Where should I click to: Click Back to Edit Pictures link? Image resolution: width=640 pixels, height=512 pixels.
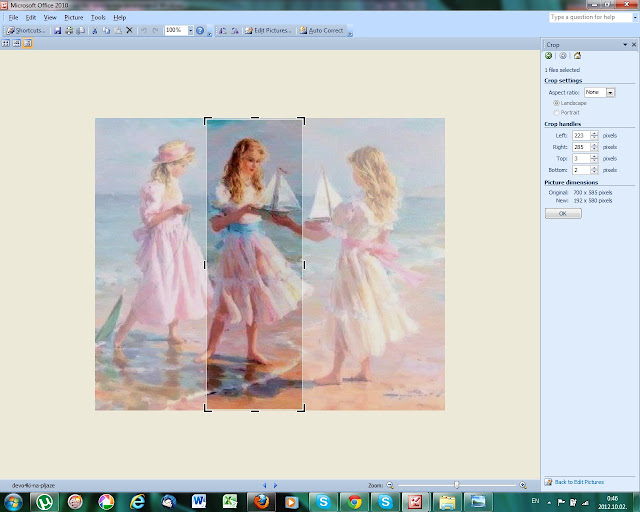pos(579,482)
